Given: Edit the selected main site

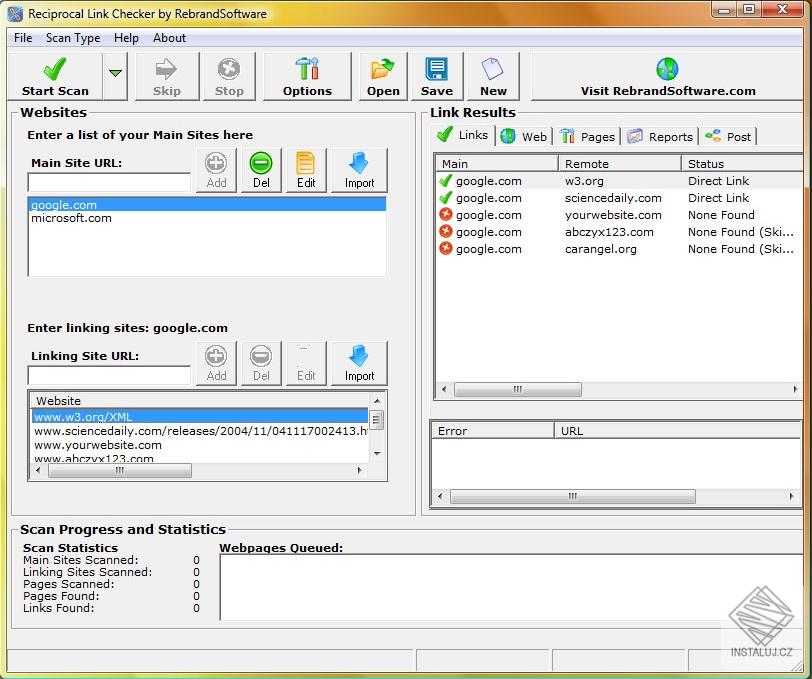Looking at the screenshot, I should (x=306, y=170).
